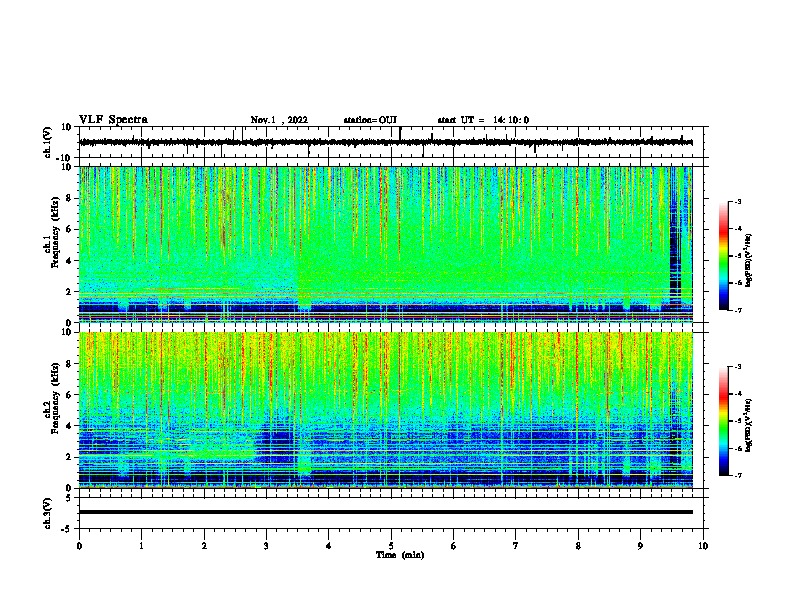Click the ch.1 spectrogram panel
This screenshot has height=612, width=792.
(x=385, y=244)
